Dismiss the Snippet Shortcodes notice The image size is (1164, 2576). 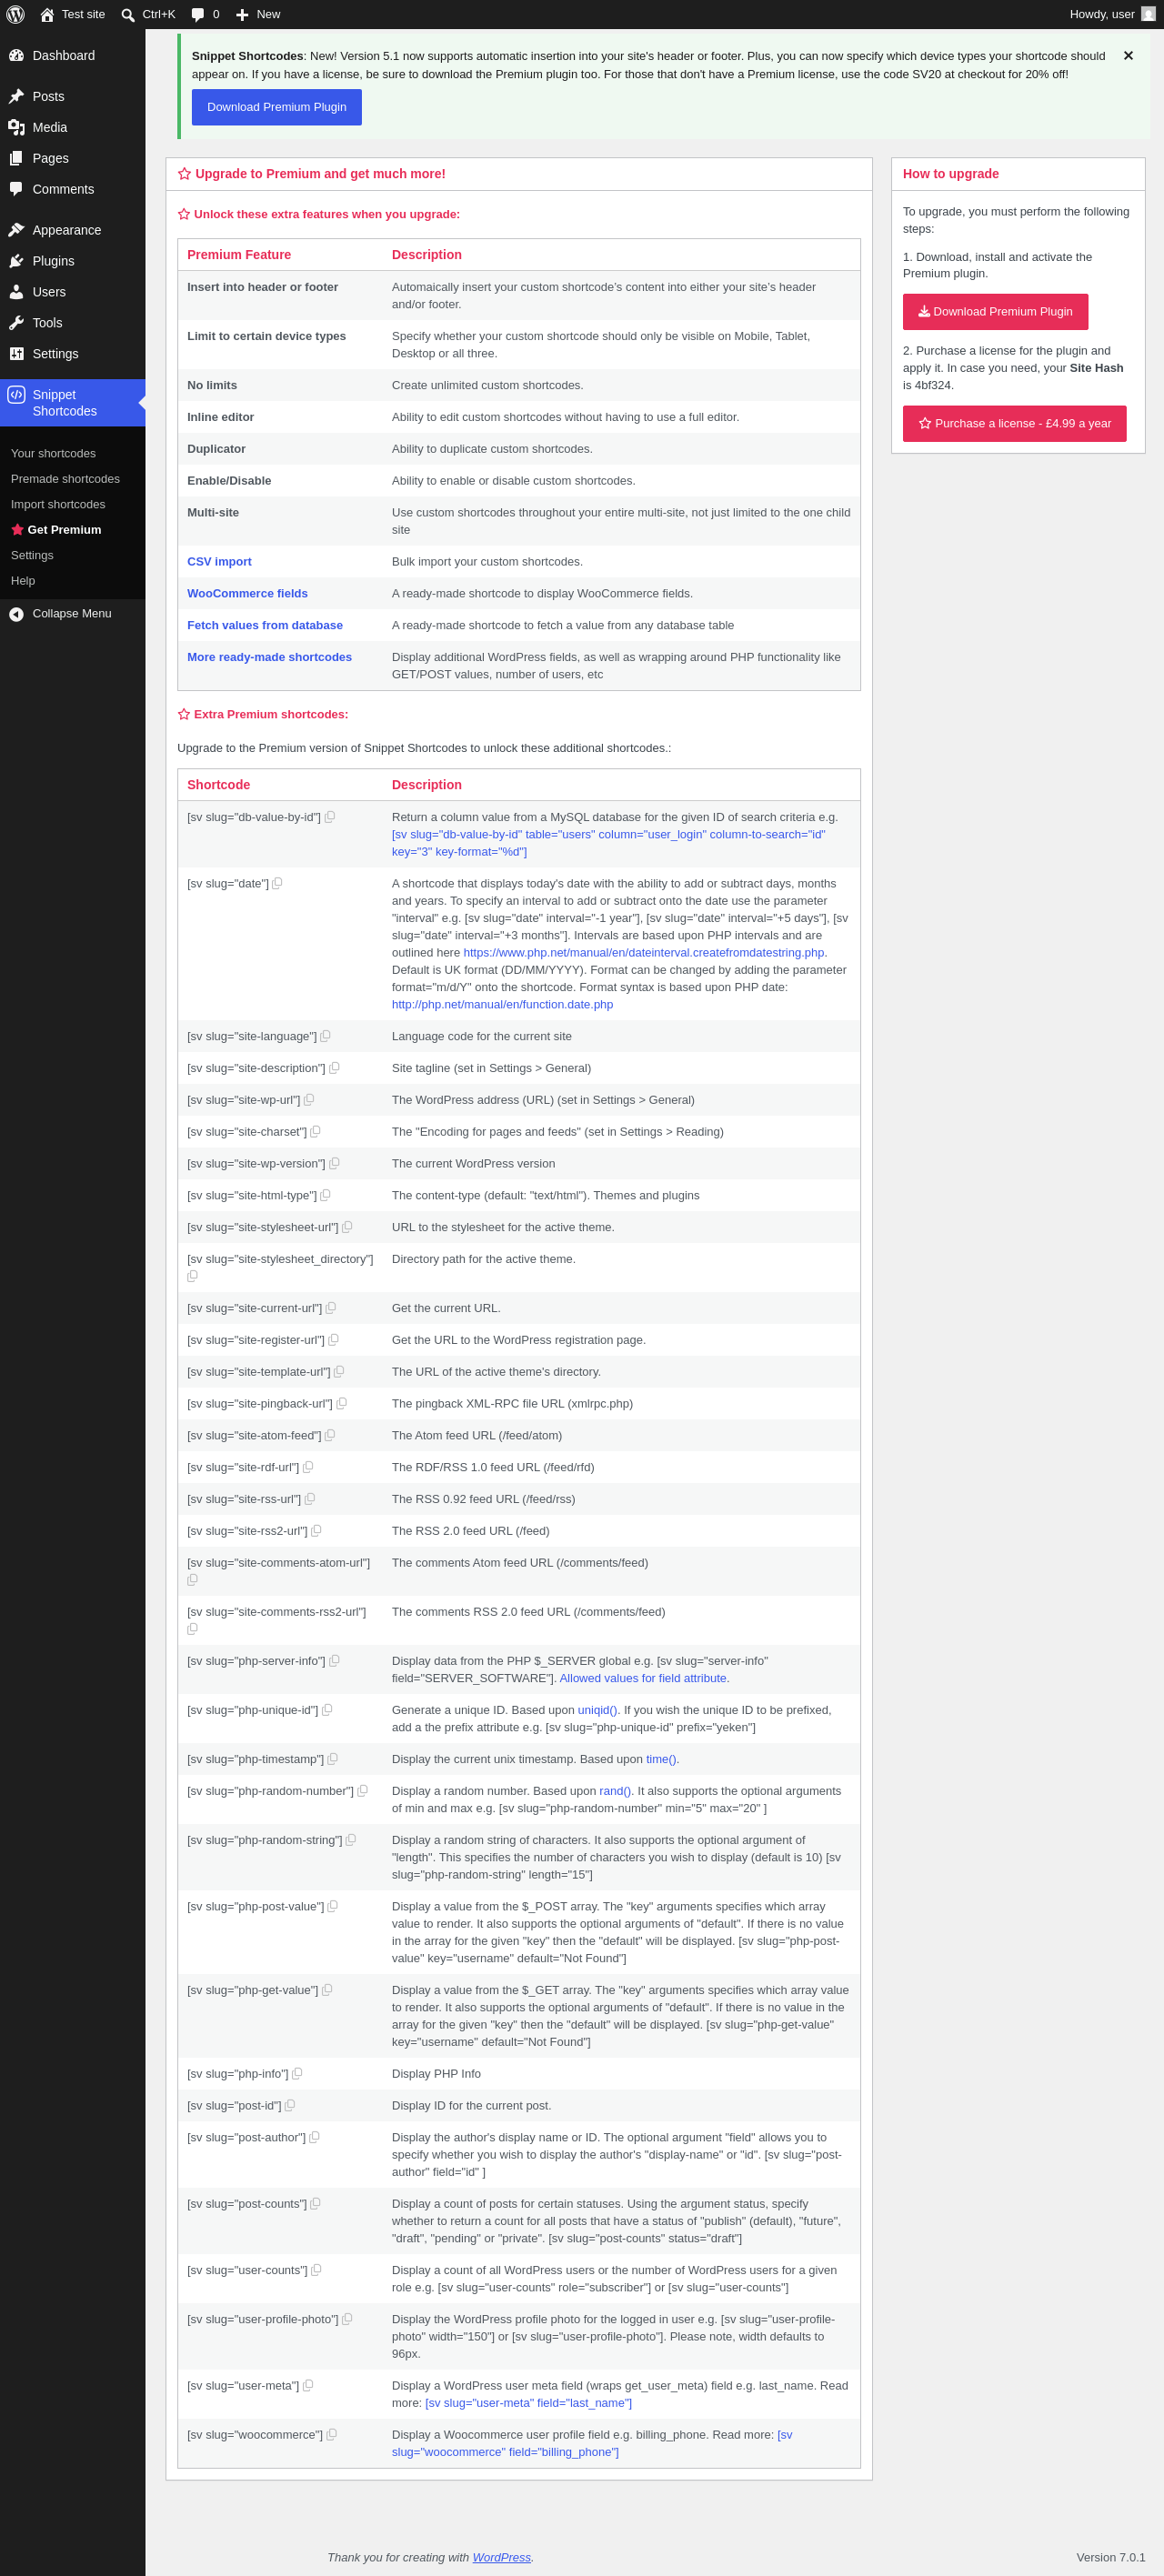1128,56
